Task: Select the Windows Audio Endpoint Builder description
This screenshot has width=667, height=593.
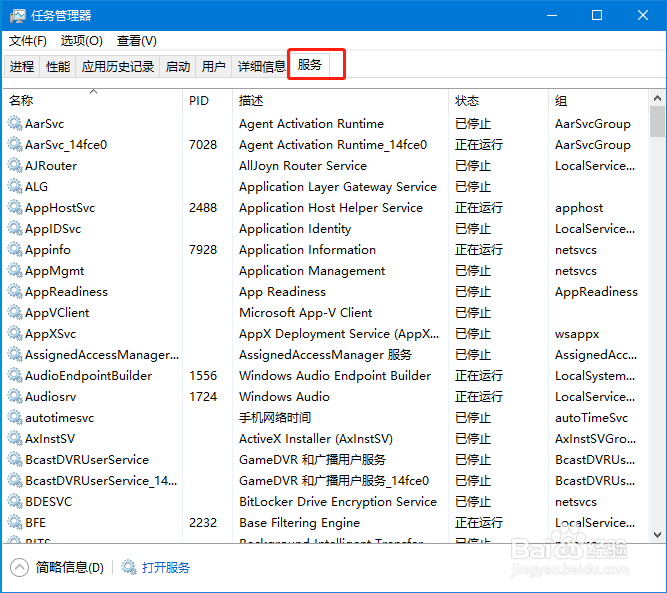Action: (x=335, y=376)
